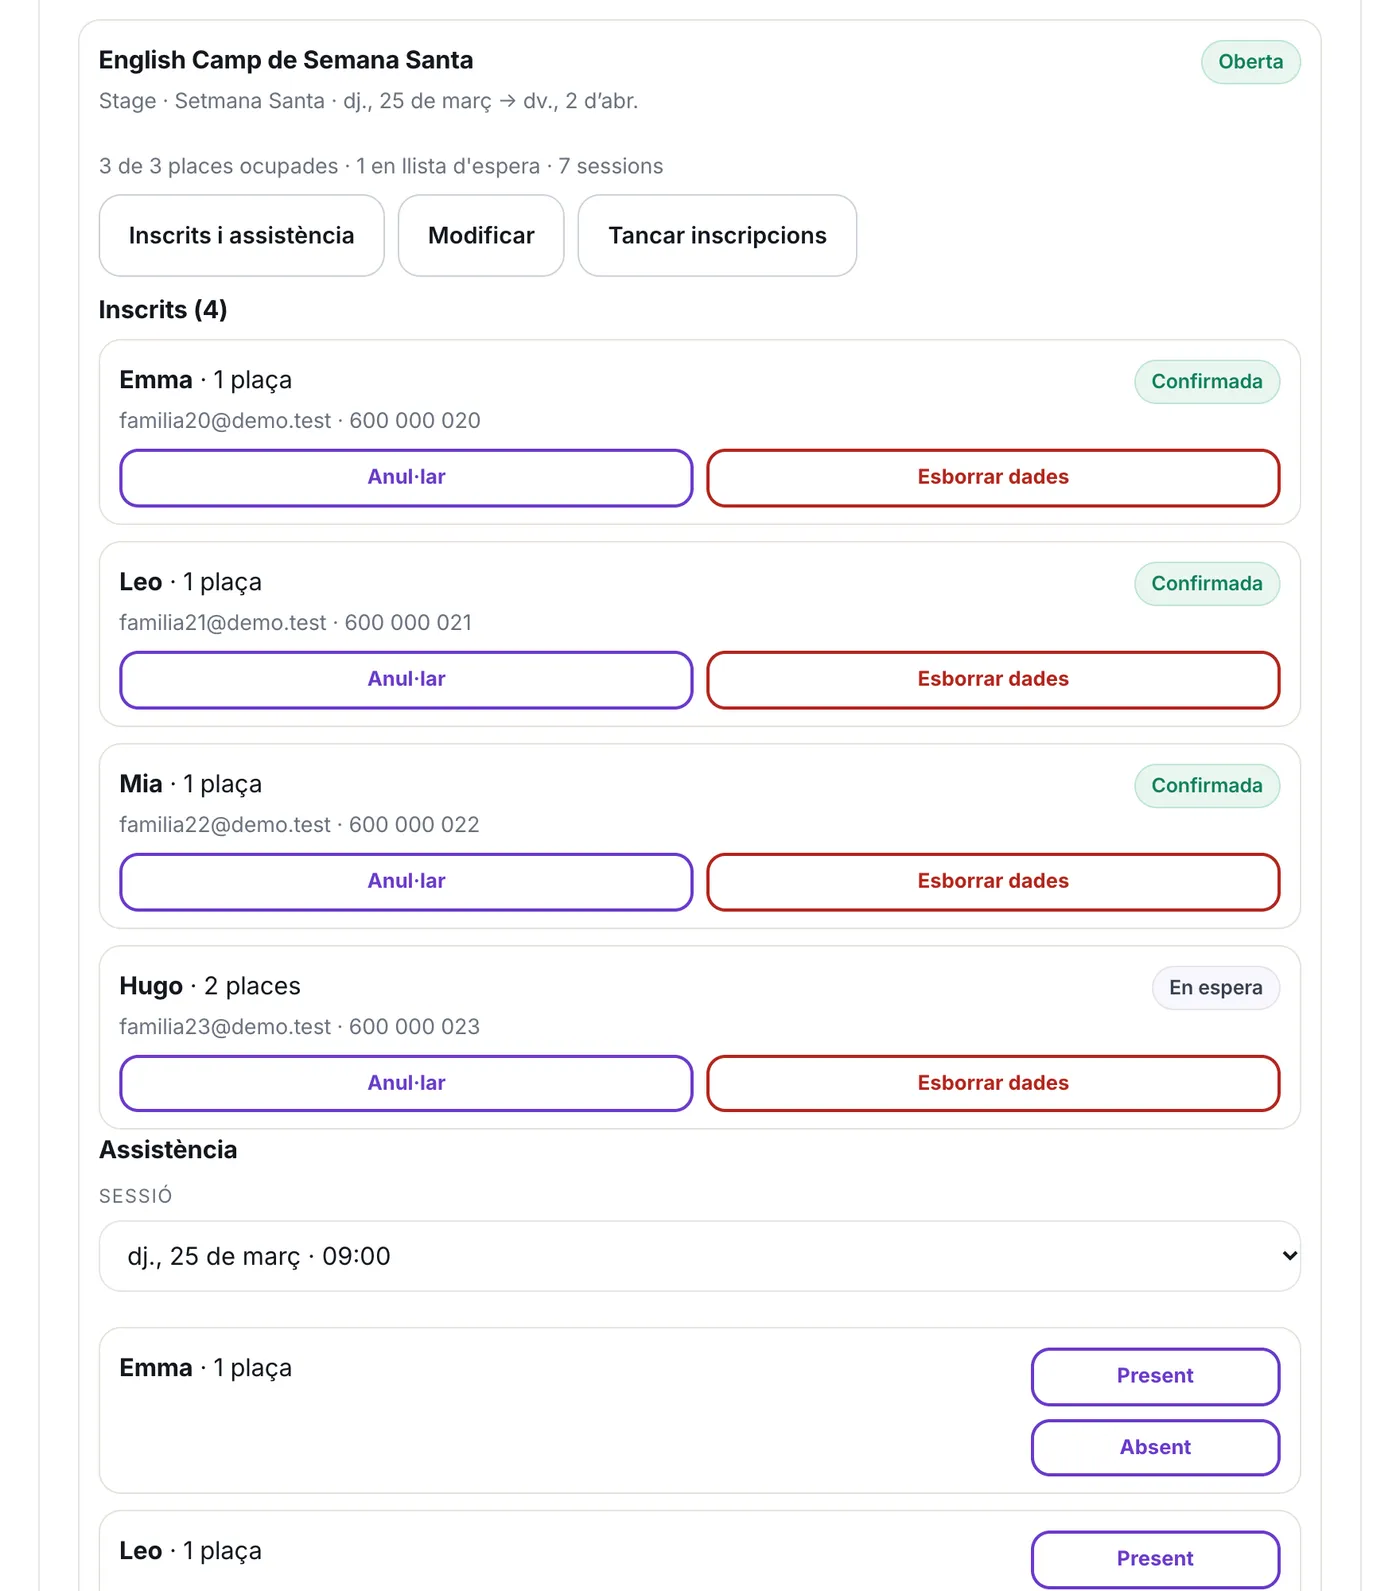Delete Leo's data with Esborrar dades
The width and height of the screenshot is (1400, 1591).
click(993, 679)
